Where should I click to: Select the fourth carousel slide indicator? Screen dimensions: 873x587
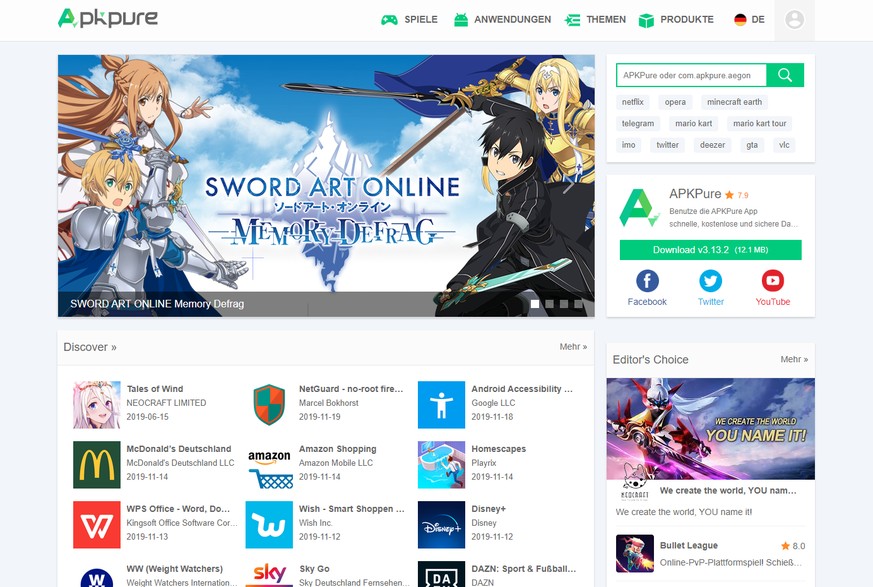[578, 304]
